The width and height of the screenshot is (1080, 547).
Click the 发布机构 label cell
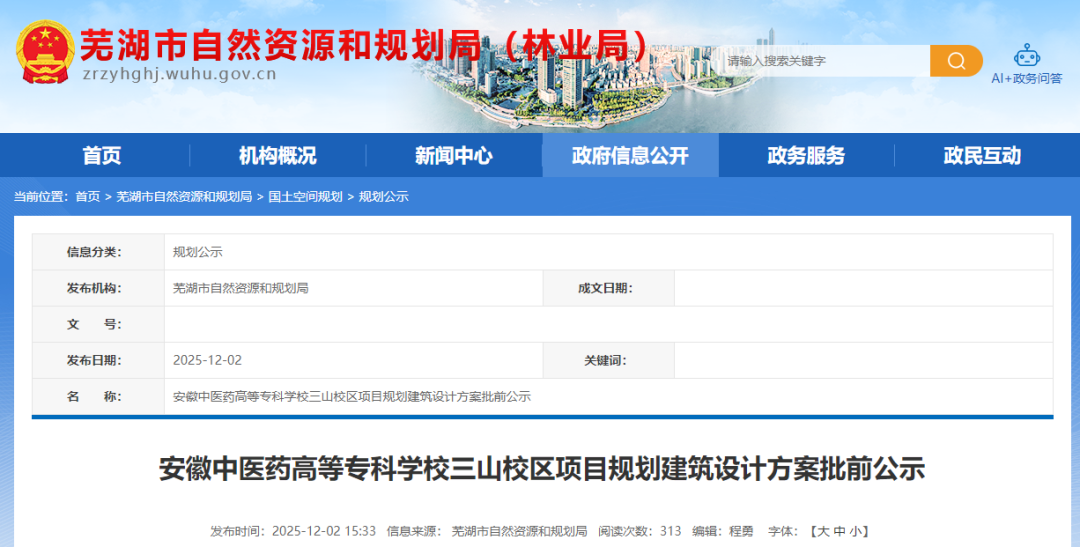coord(98,288)
